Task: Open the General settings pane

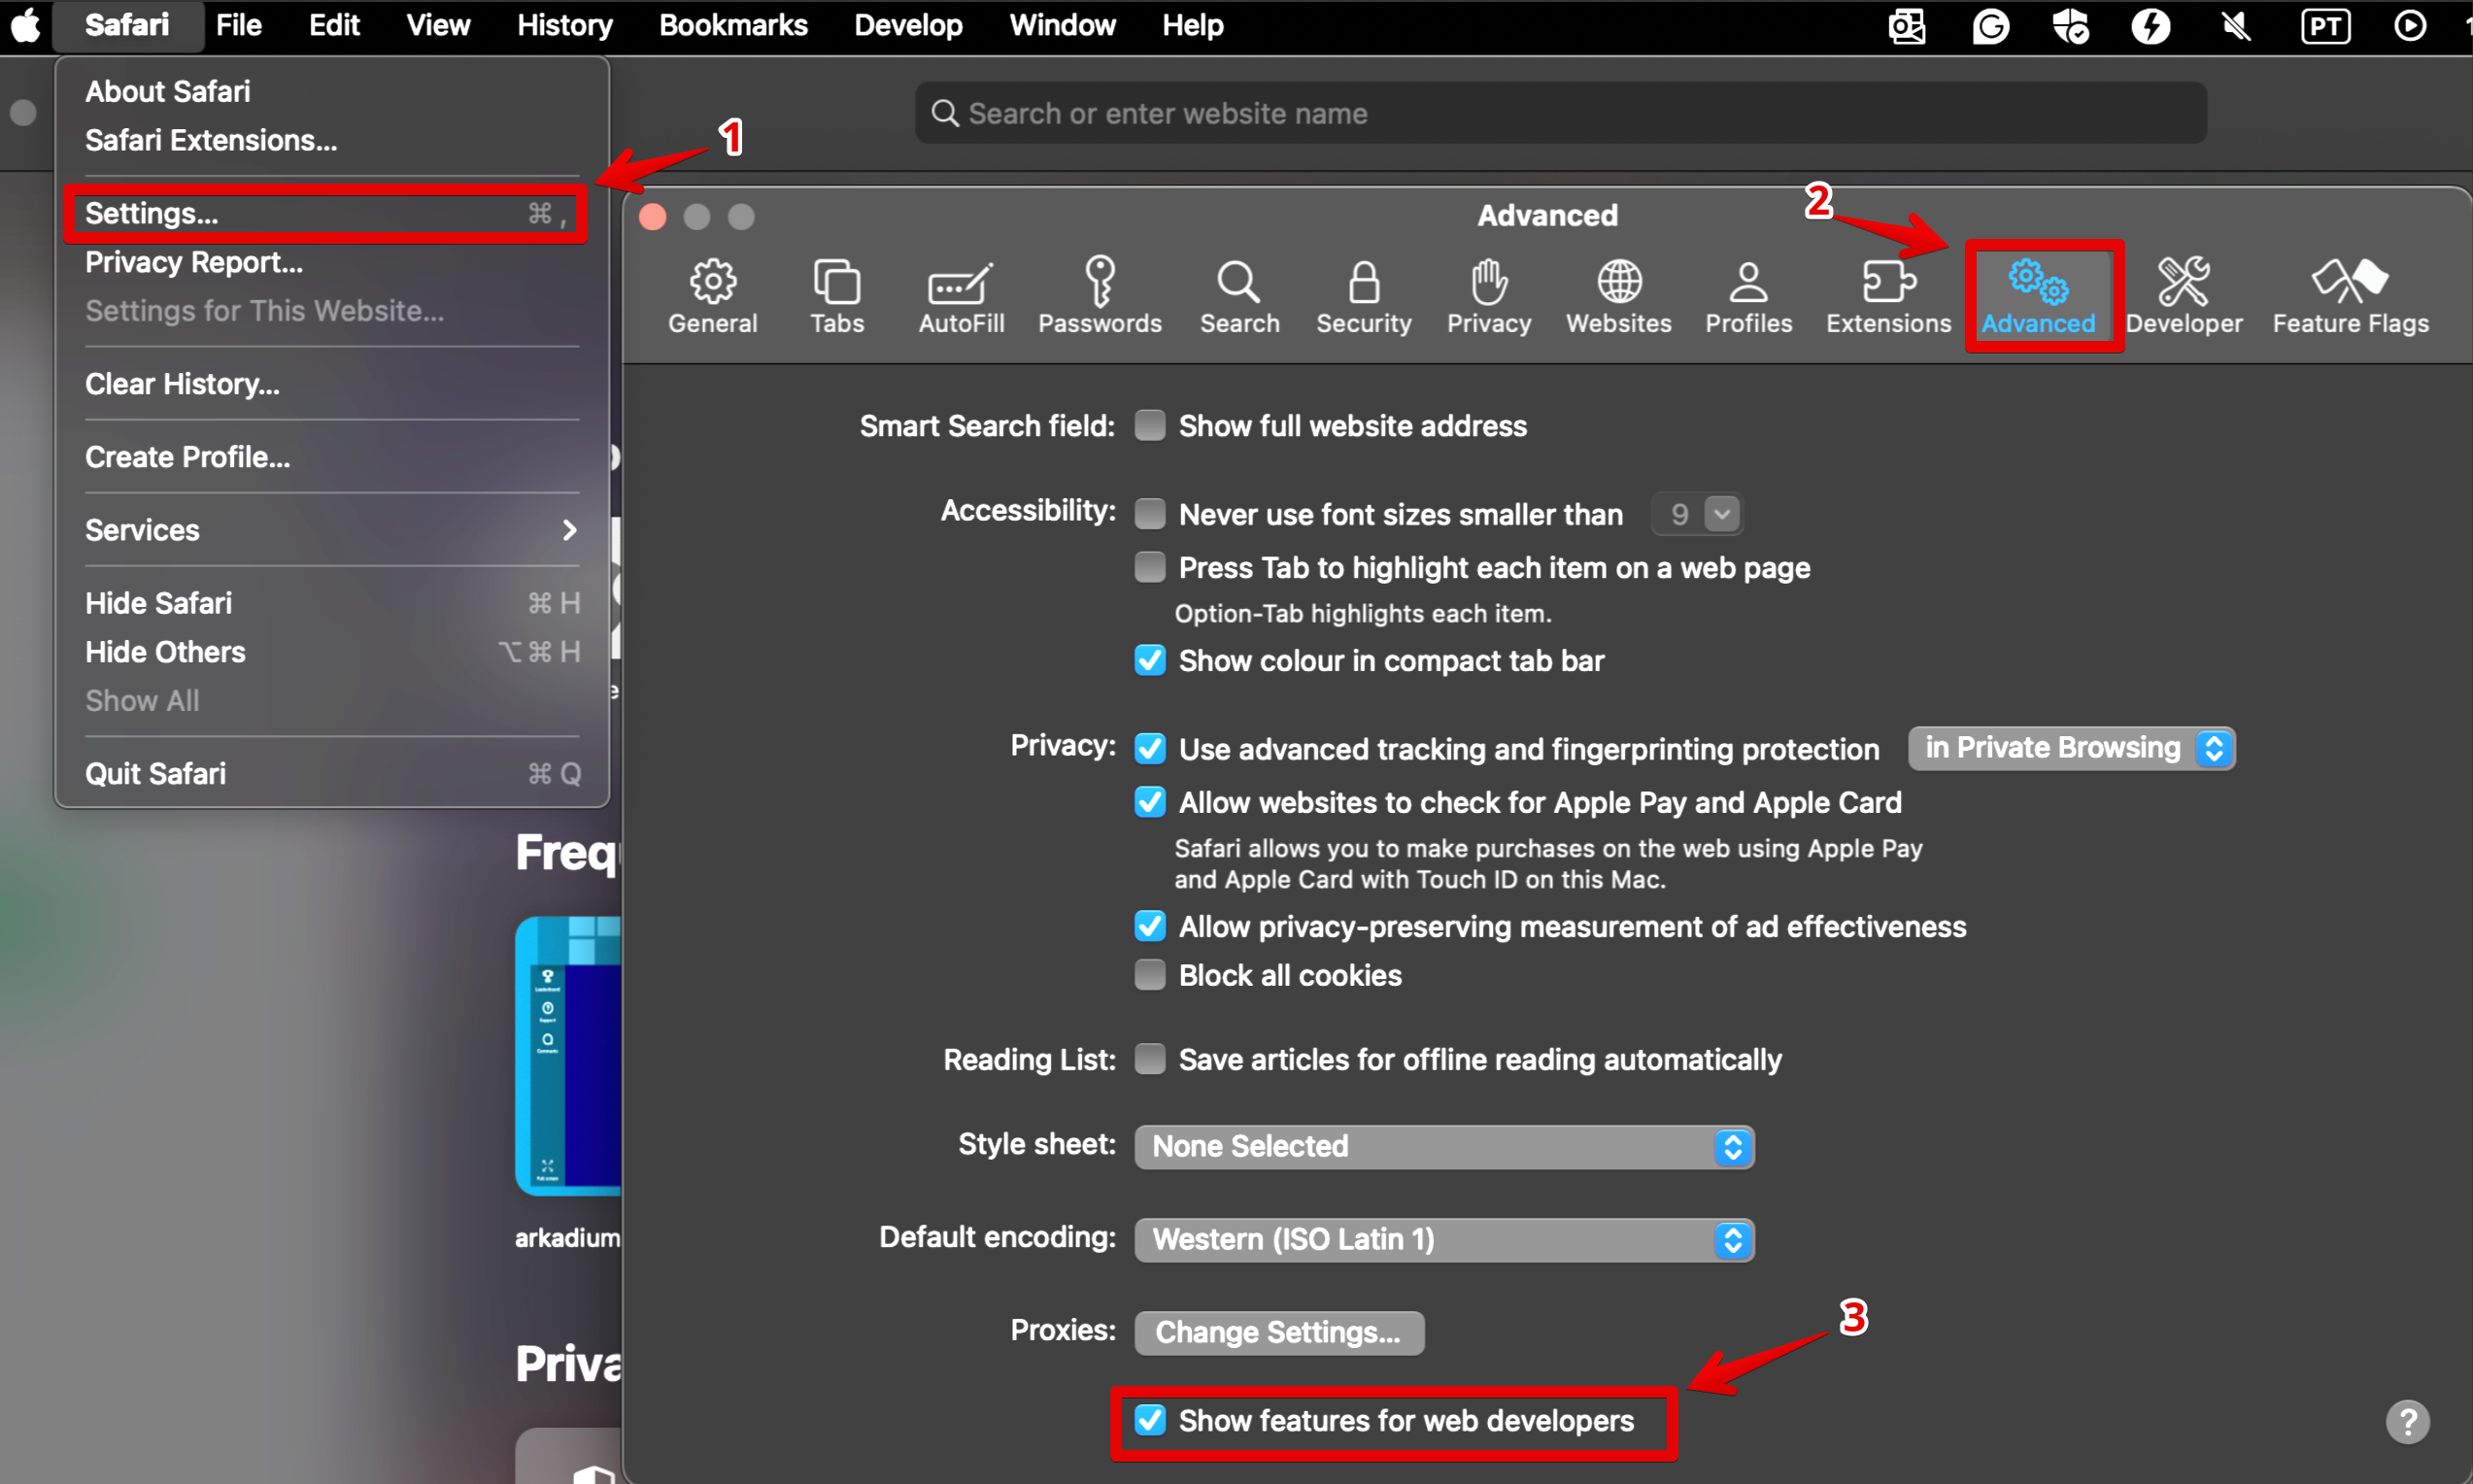Action: pyautogui.click(x=712, y=296)
